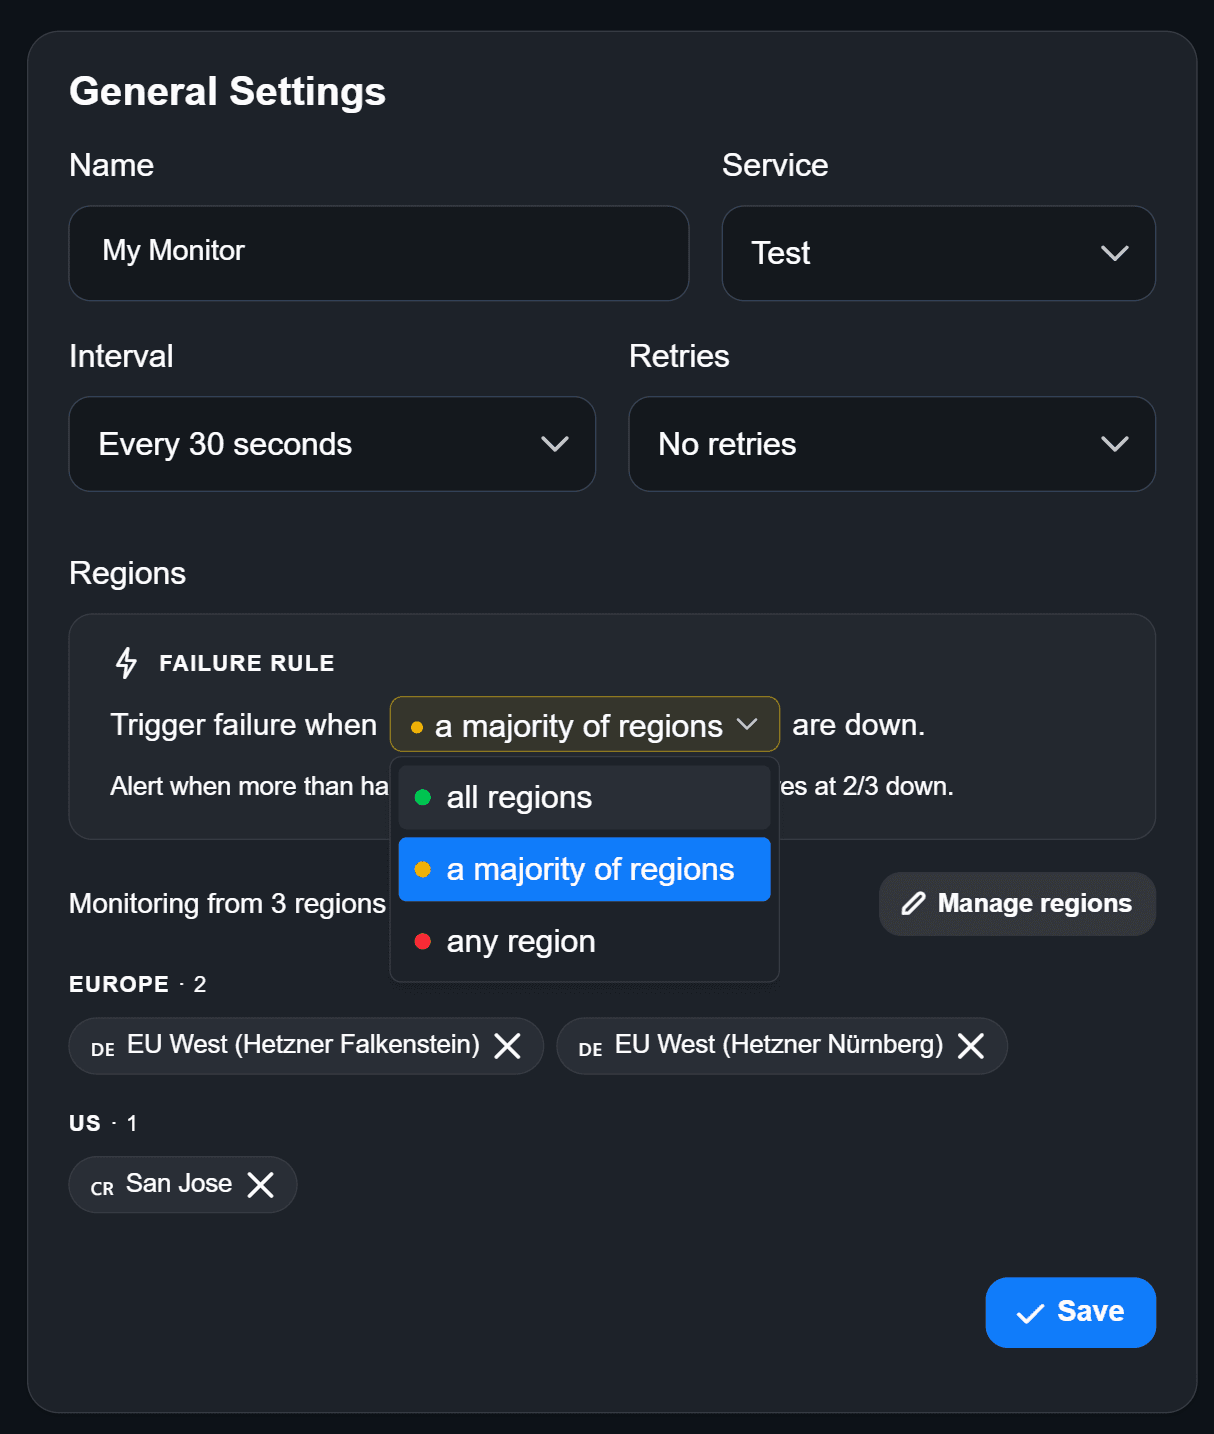Viewport: 1214px width, 1434px height.
Task: Click the 'Trigger failure when' text
Action: click(x=244, y=724)
